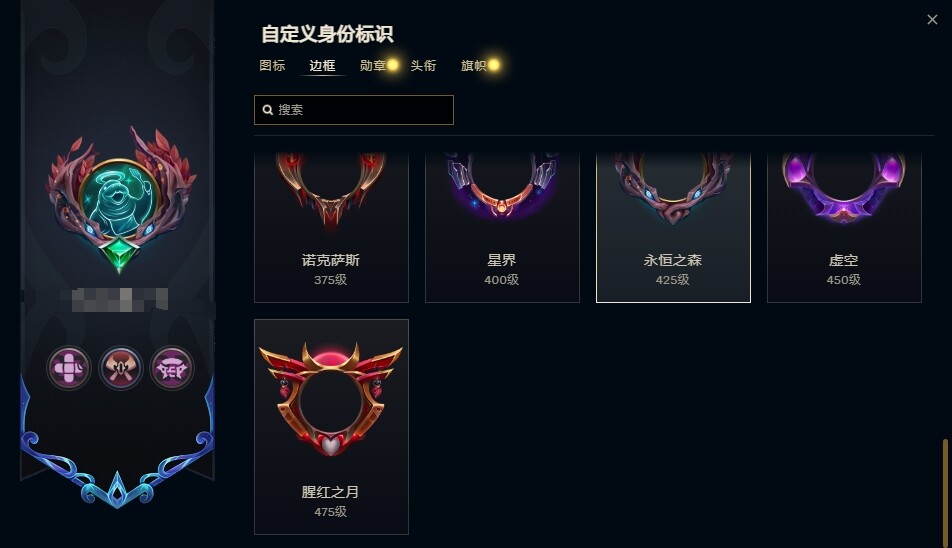Select the 腥红之月 475级 border
The image size is (952, 548).
tap(331, 427)
